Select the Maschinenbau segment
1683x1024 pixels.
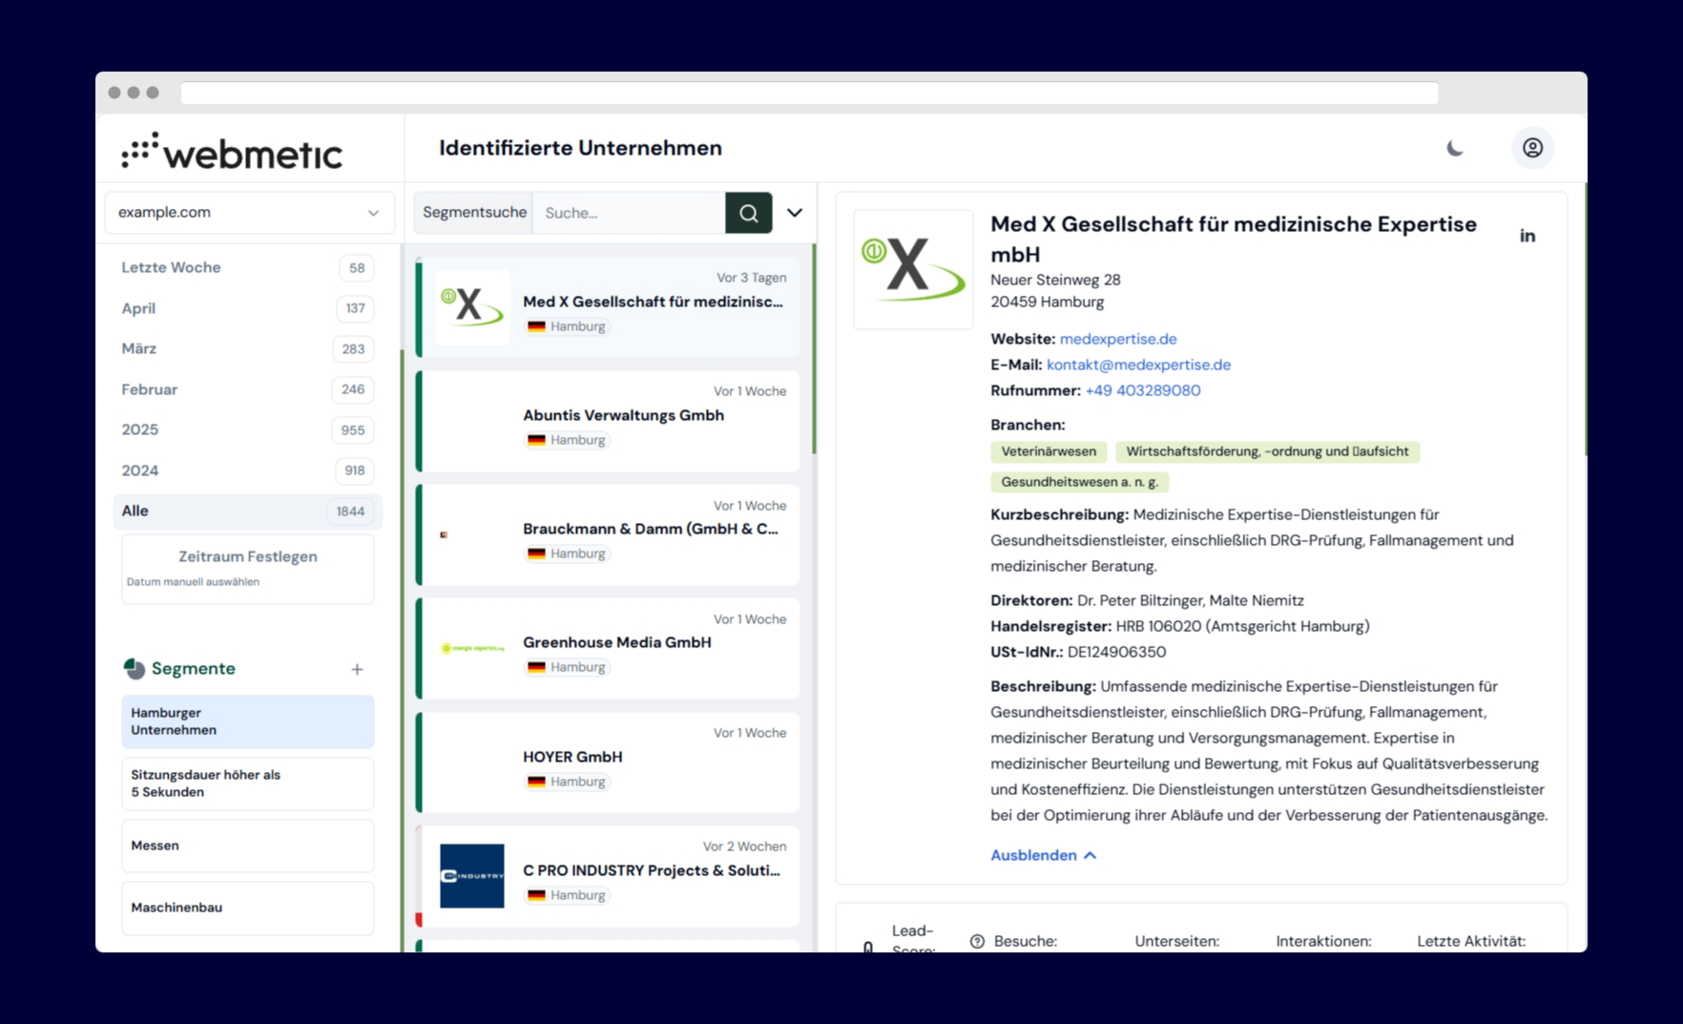pos(248,908)
